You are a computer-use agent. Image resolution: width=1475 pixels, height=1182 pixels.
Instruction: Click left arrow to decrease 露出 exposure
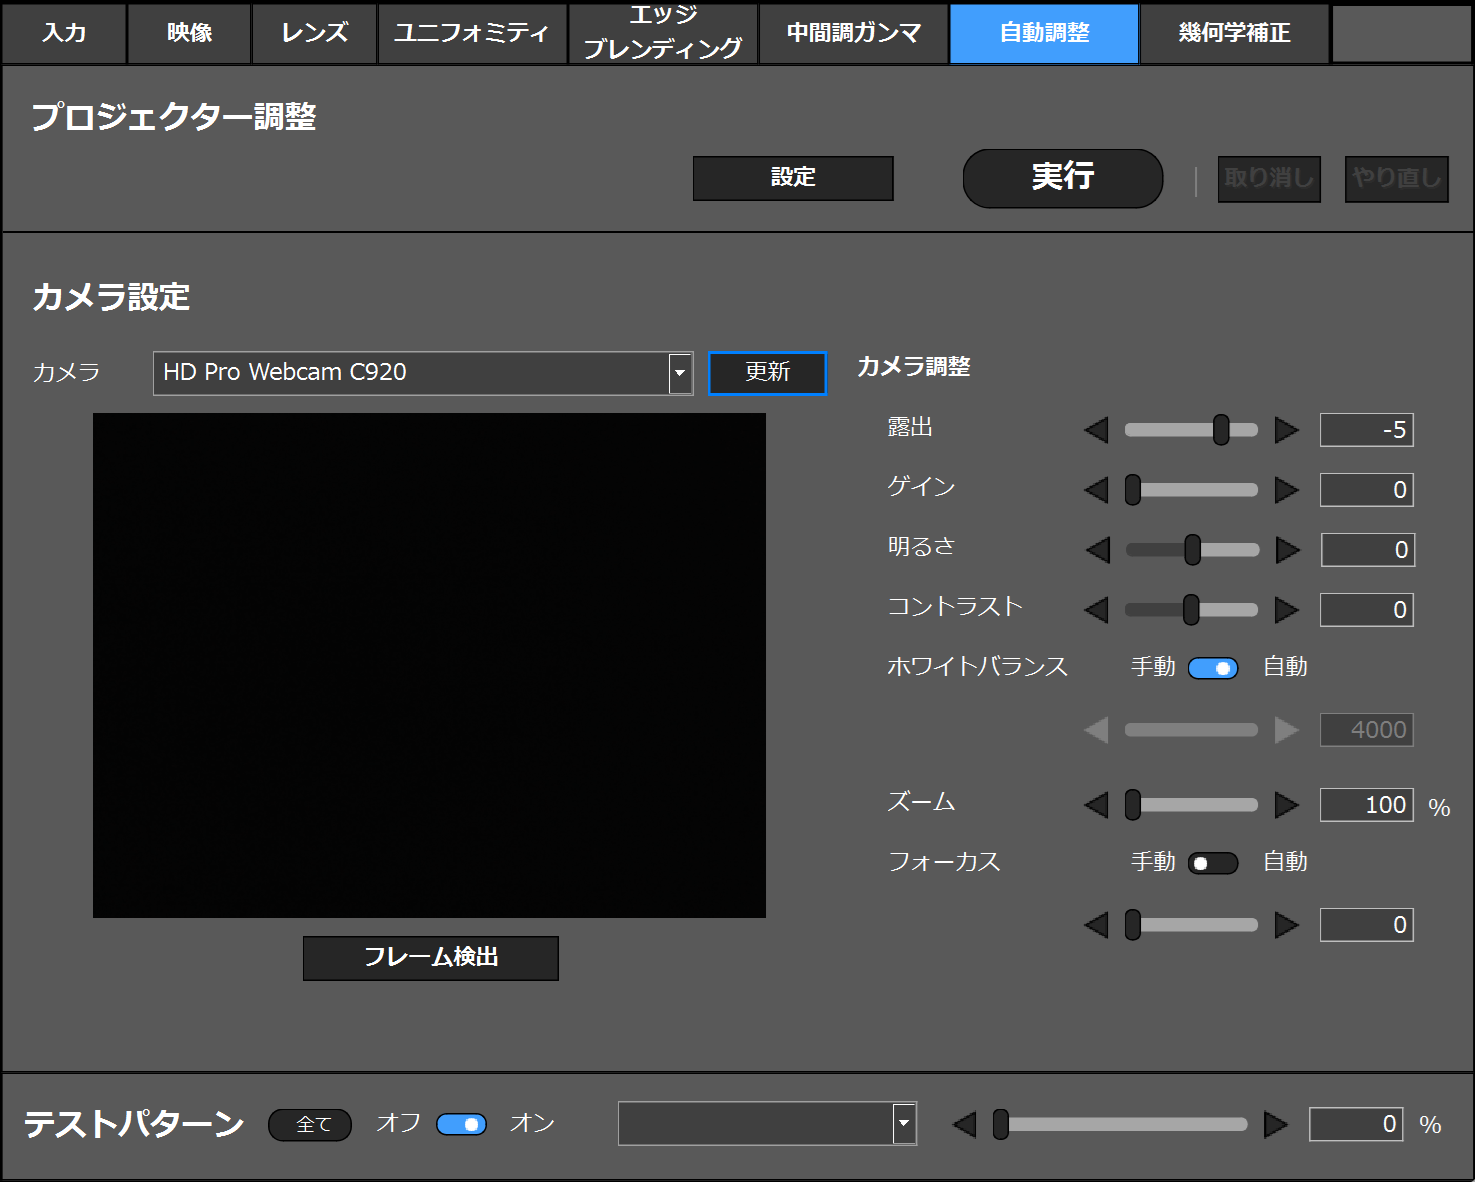click(1097, 430)
